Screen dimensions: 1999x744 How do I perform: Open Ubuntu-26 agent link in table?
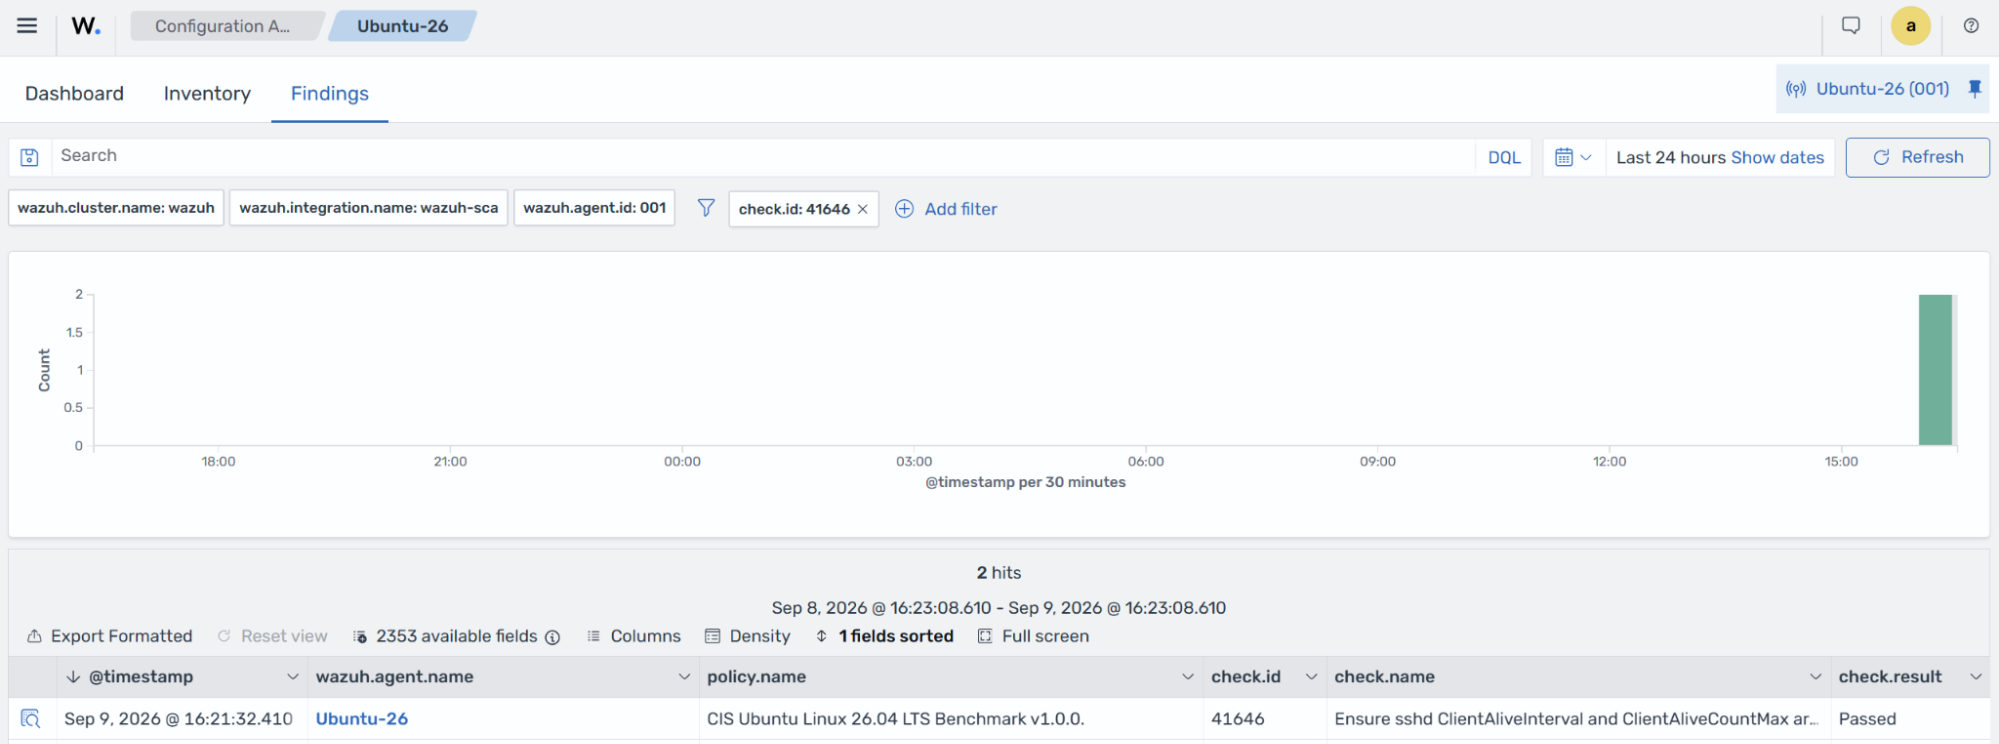tap(362, 719)
